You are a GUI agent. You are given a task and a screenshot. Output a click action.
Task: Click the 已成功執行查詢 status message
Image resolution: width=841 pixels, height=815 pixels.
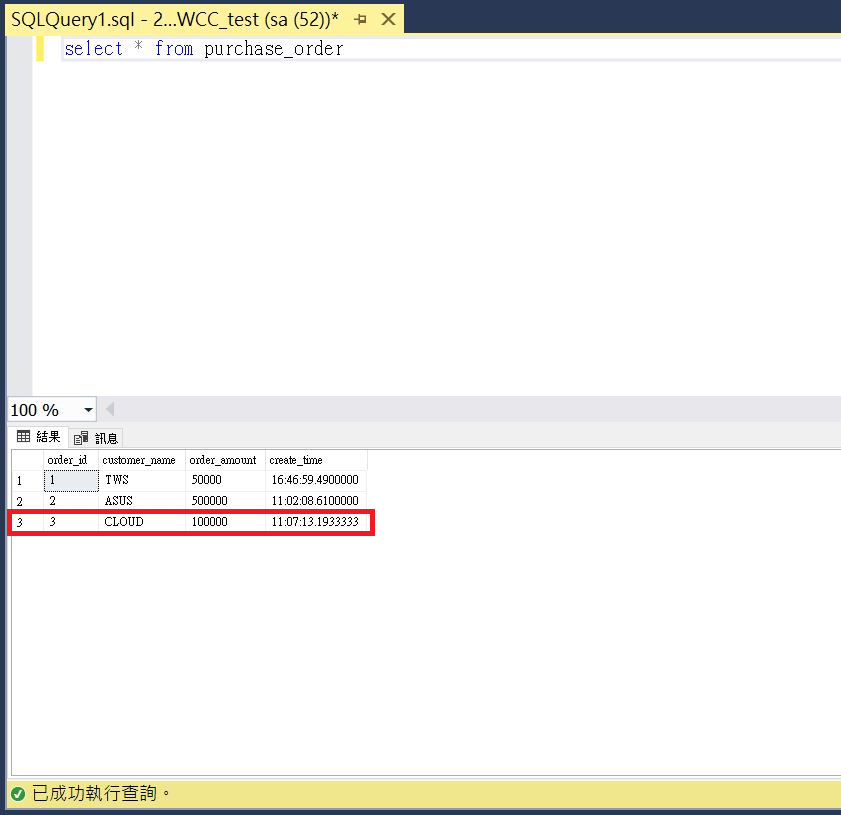[x=101, y=793]
